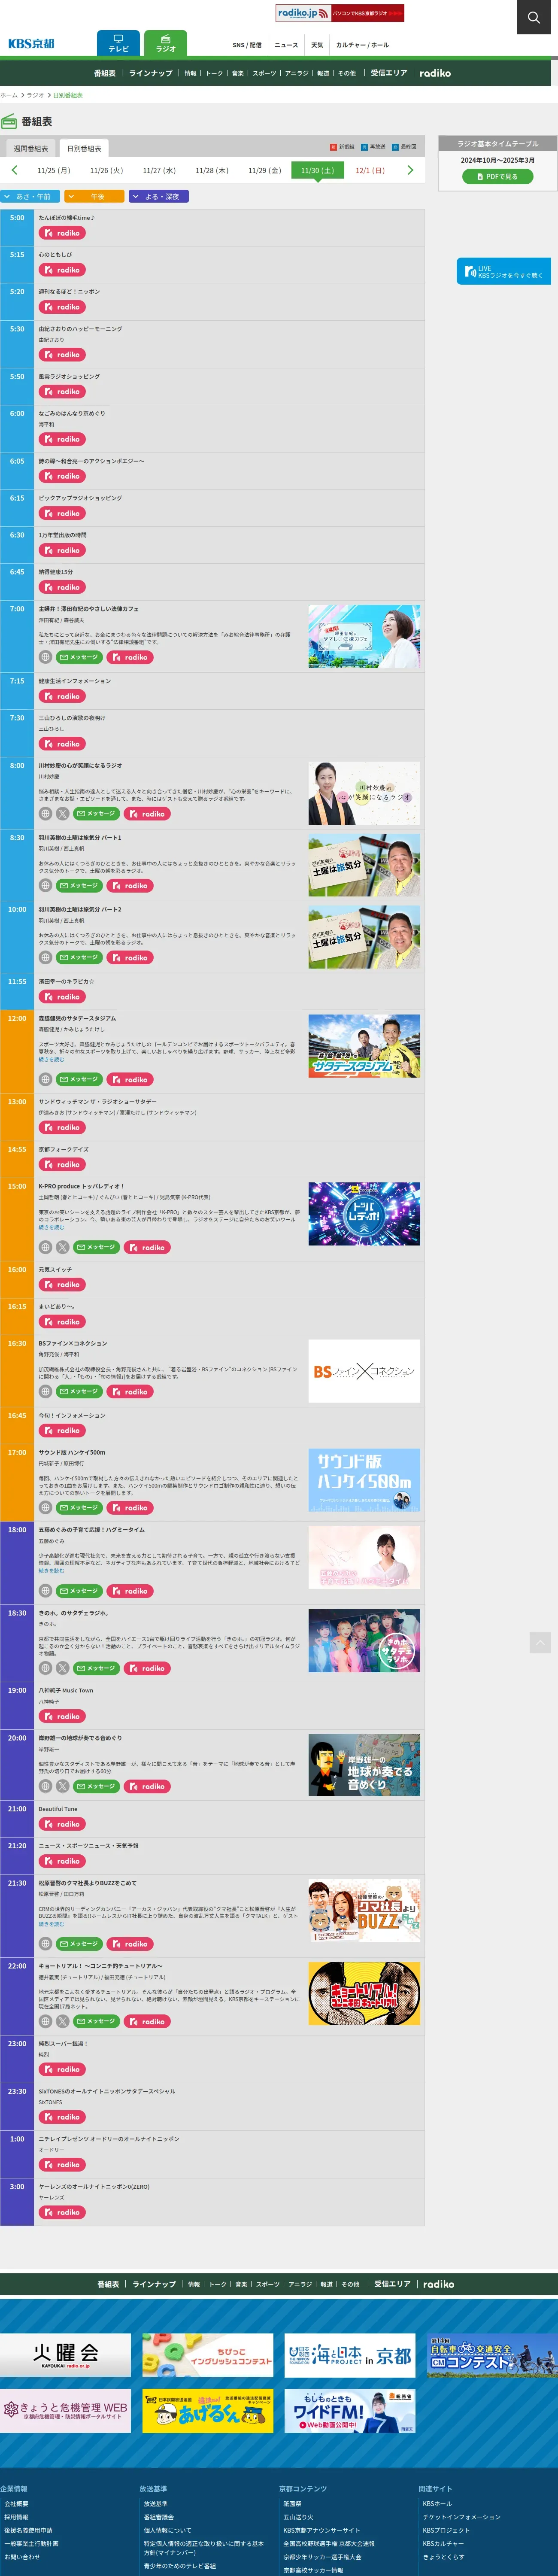558x2576 pixels.
Task: Open globe icon for 川村妙慶 8:00 program
Action: [x=45, y=813]
